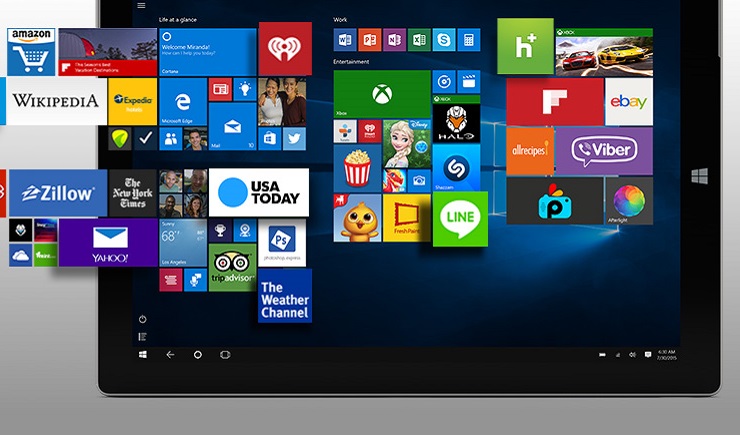Click the volume icon in system tray
Viewport: 740px width, 435px height.
(x=632, y=355)
